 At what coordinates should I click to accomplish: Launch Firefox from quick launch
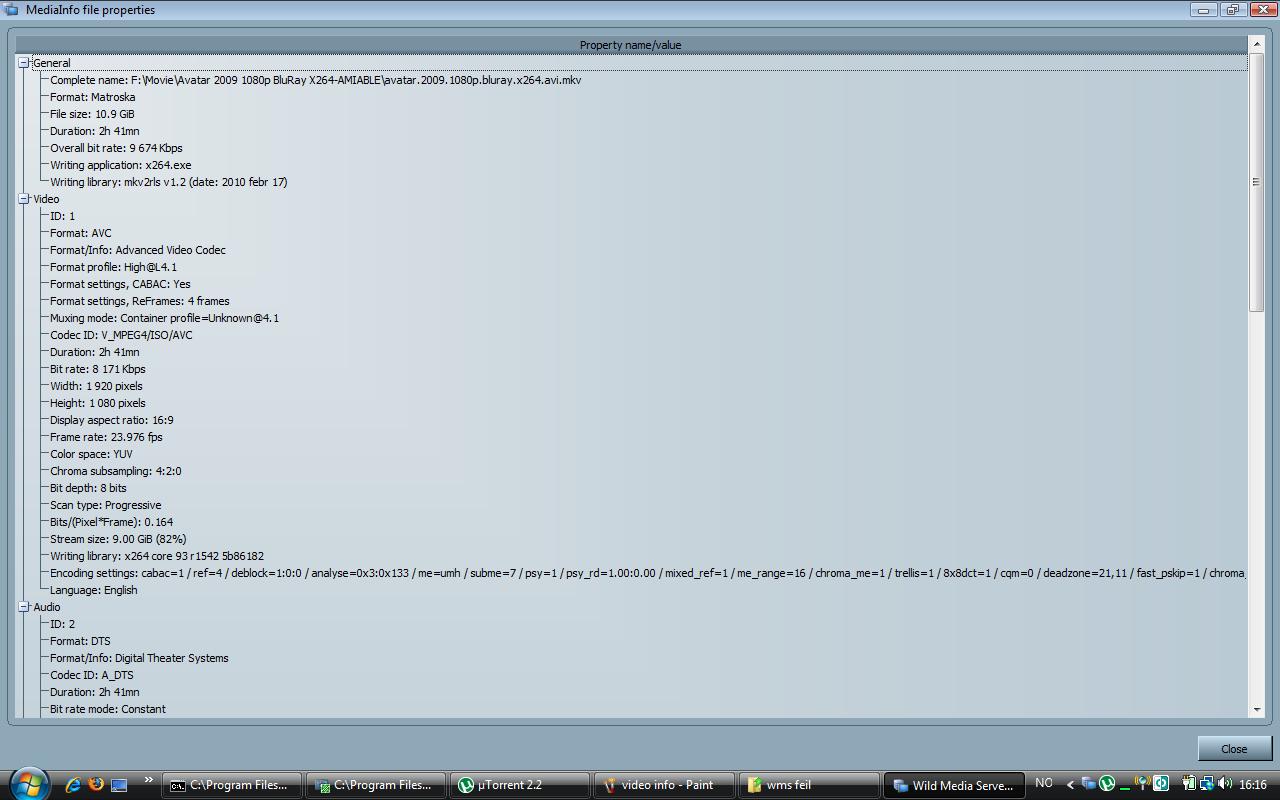[95, 785]
